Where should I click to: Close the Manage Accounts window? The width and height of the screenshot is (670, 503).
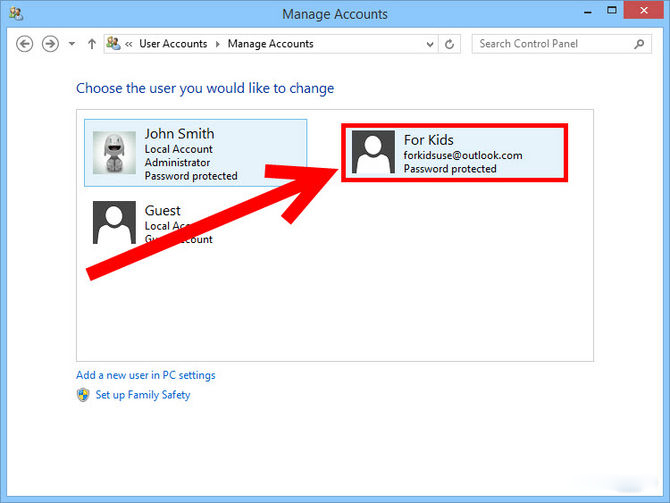click(x=644, y=10)
